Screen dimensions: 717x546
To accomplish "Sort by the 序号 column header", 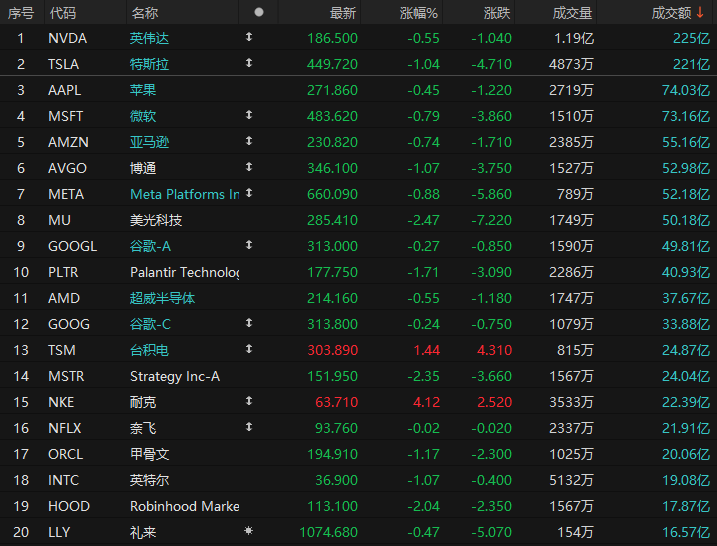I will 21,13.
